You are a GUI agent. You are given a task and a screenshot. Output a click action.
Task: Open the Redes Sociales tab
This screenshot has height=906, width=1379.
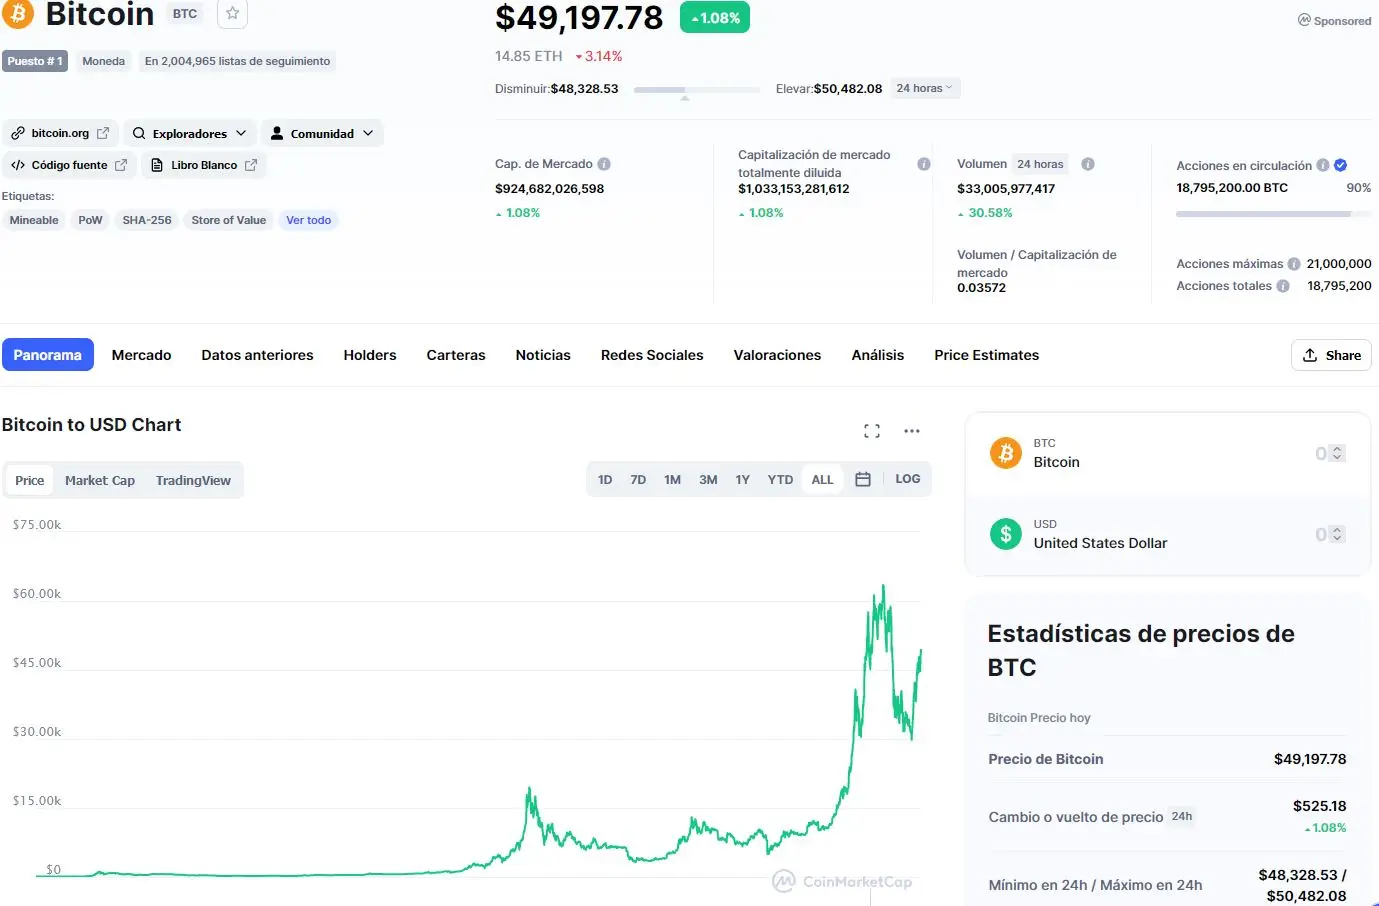(x=652, y=355)
